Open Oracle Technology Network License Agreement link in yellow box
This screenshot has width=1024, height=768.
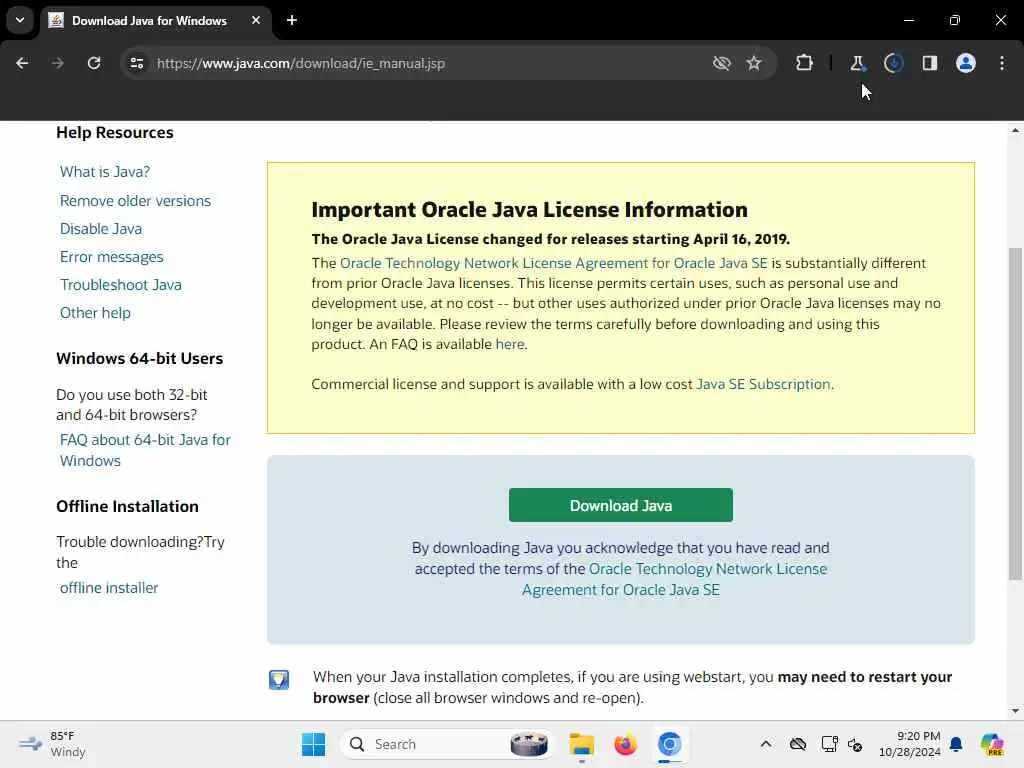(x=554, y=263)
